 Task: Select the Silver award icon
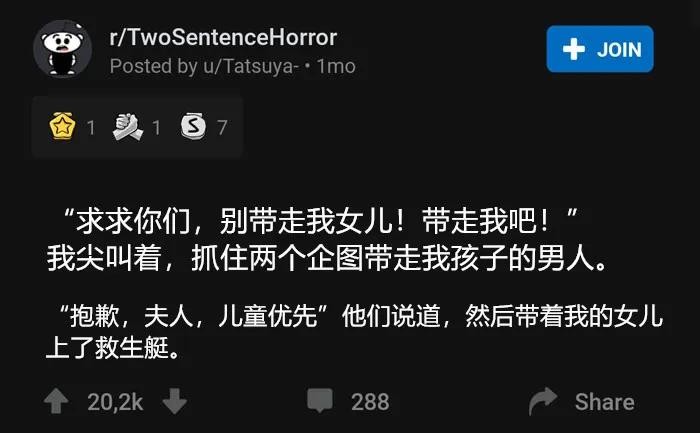[x=193, y=126]
